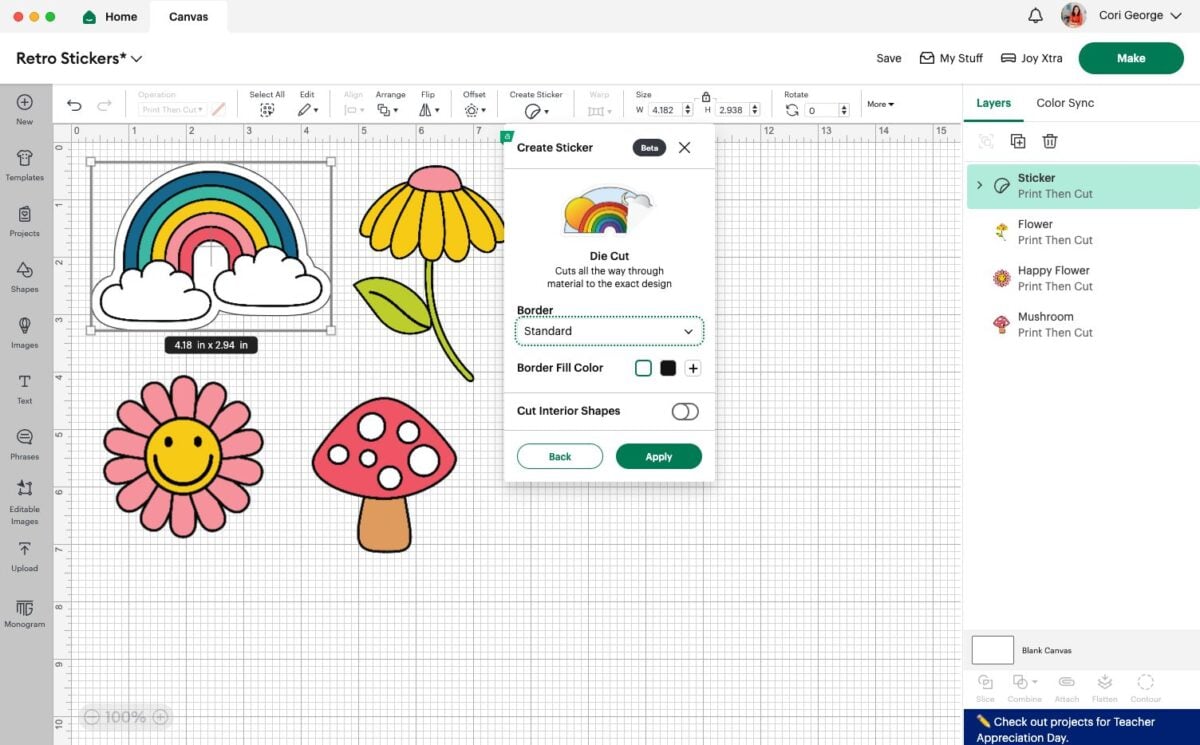Select the Text tool

click(x=25, y=389)
